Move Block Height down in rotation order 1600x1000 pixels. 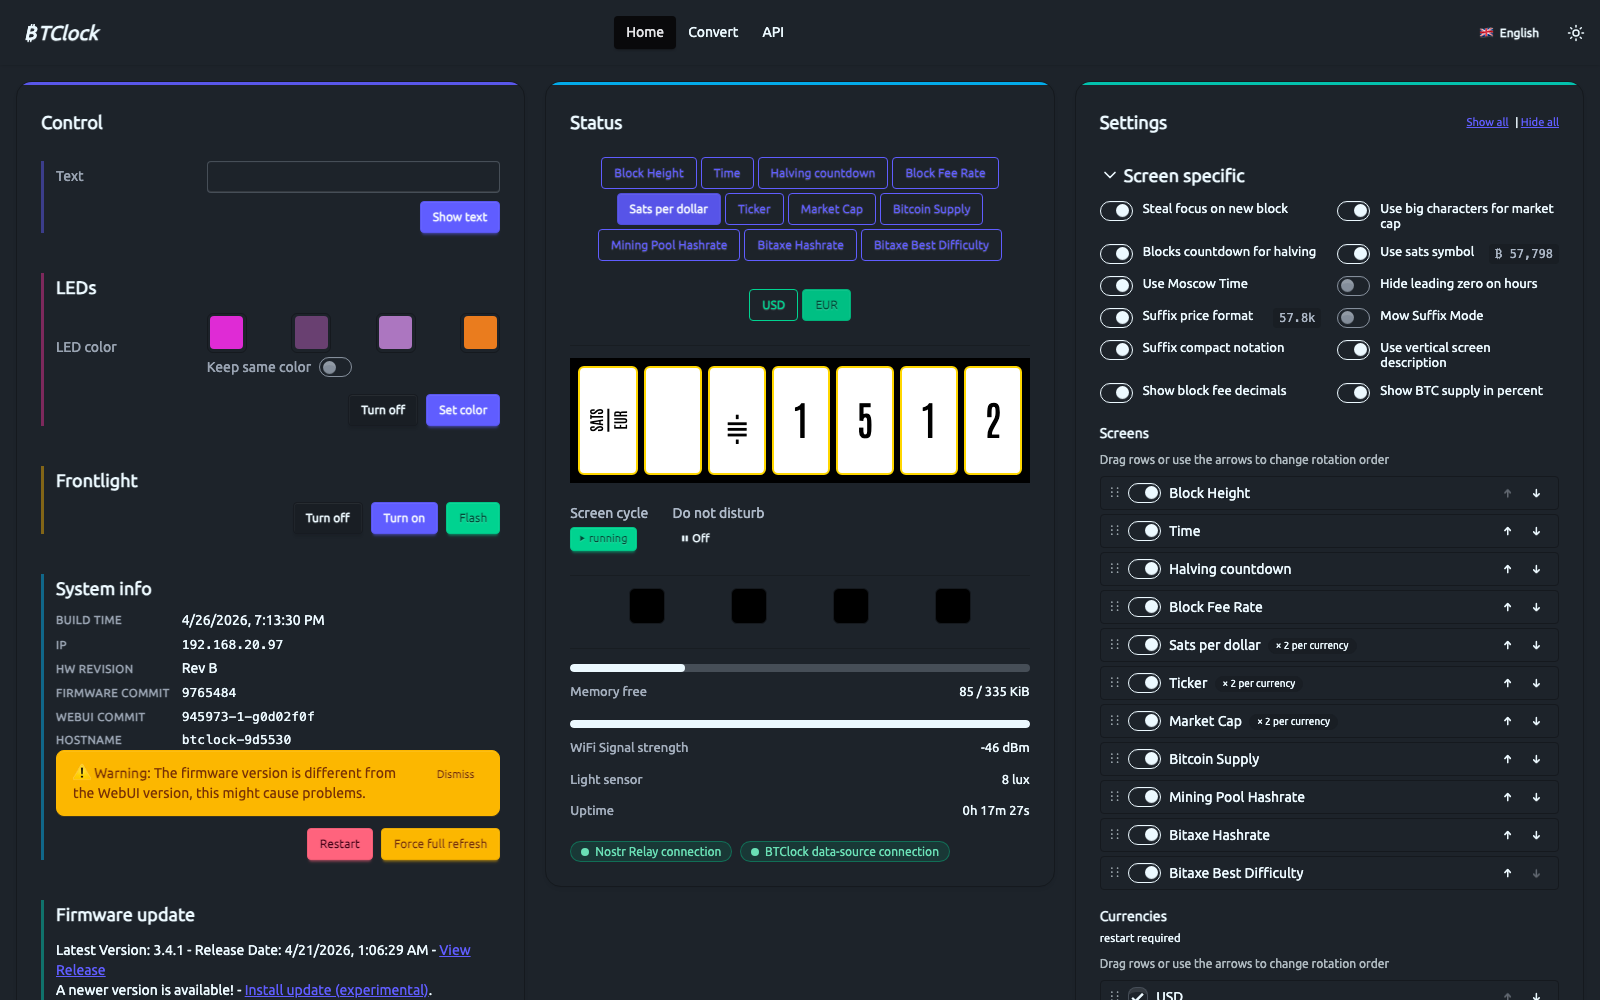pyautogui.click(x=1537, y=493)
